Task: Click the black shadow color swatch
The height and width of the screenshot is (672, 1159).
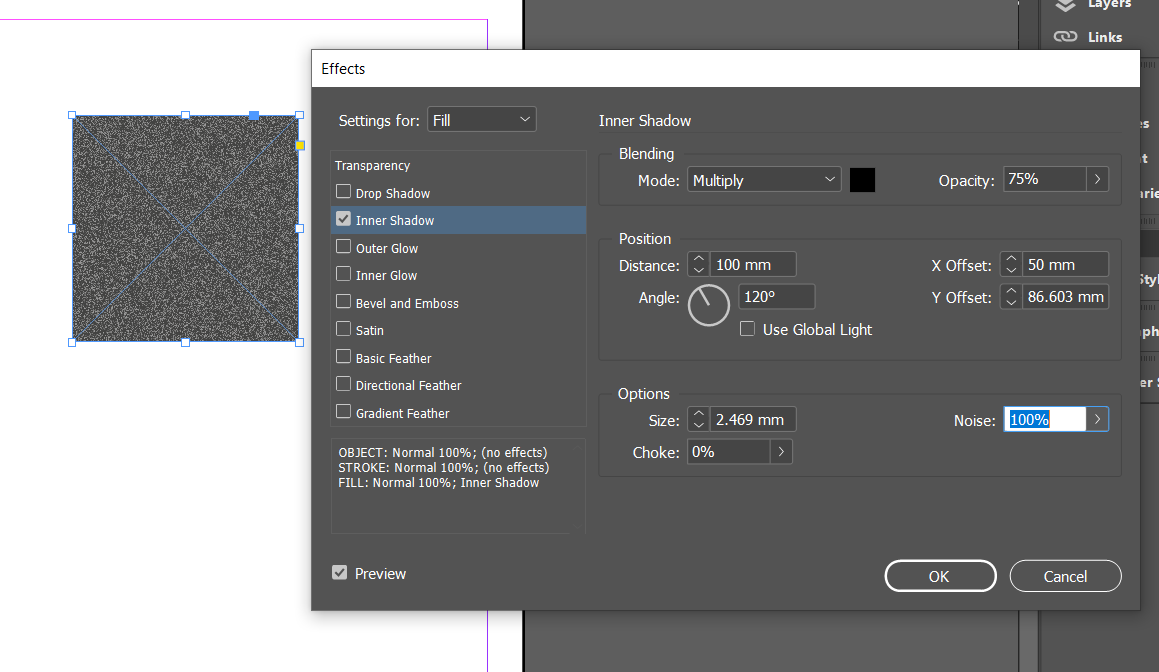Action: [861, 179]
